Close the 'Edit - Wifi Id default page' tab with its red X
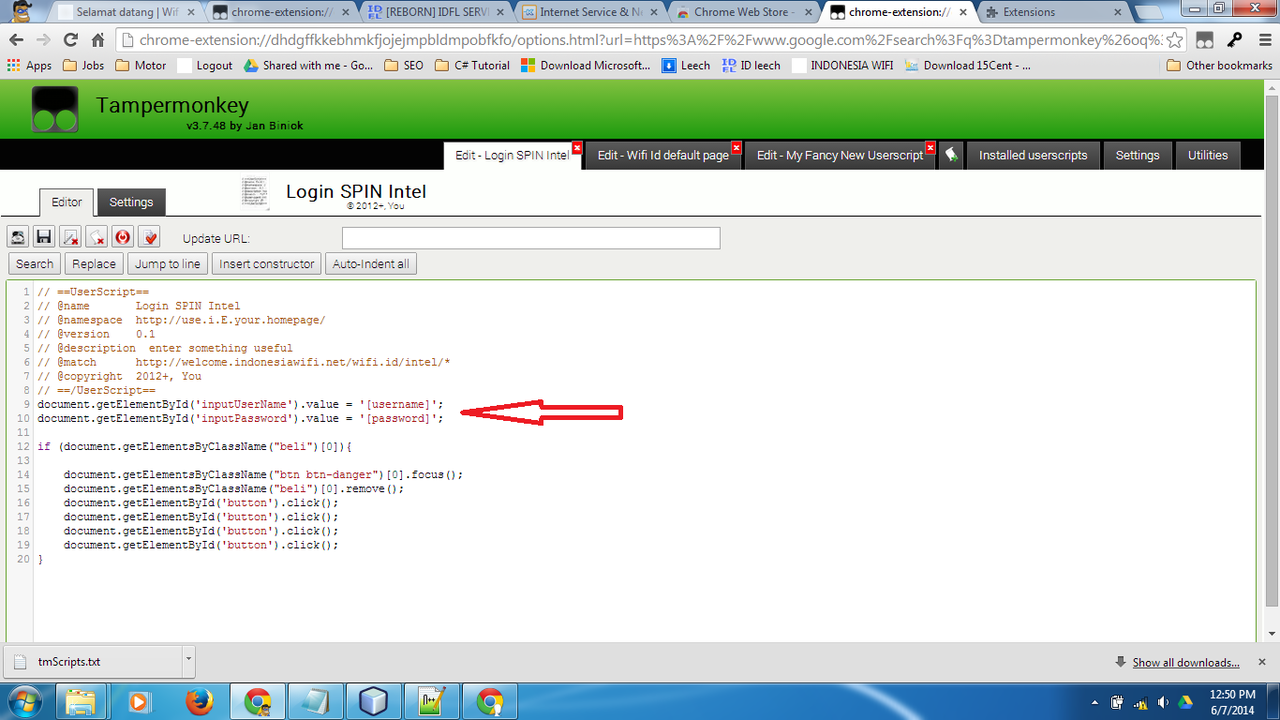 point(737,148)
